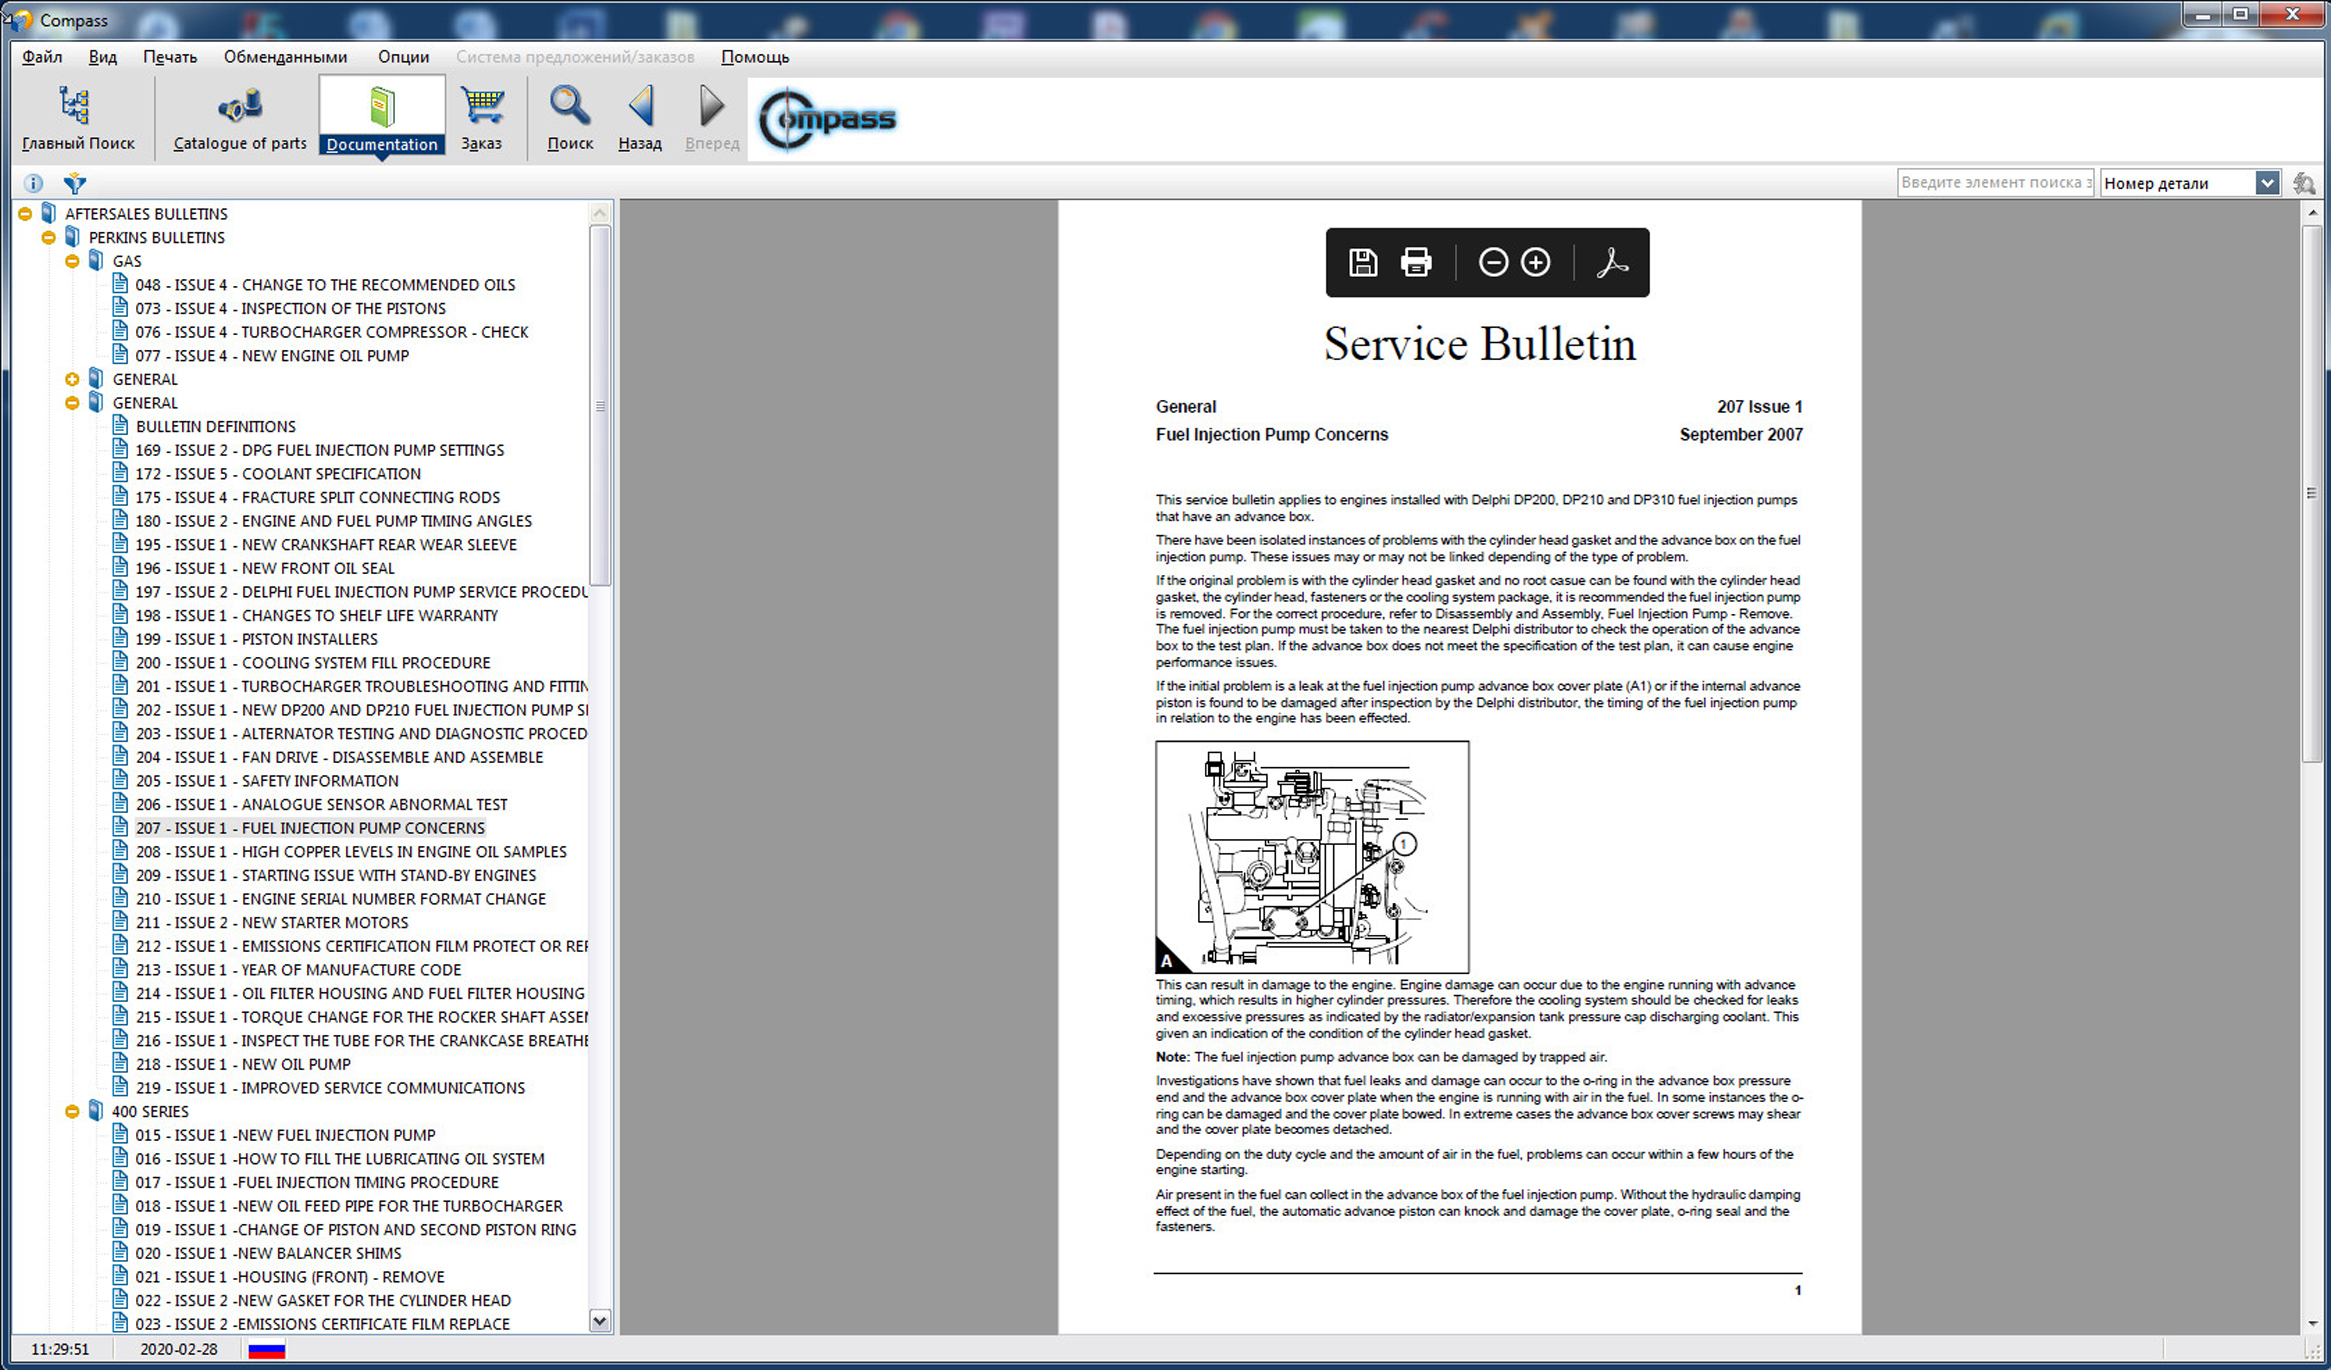2331x1370 pixels.
Task: Print the service bulletin PDF
Action: tap(1415, 263)
